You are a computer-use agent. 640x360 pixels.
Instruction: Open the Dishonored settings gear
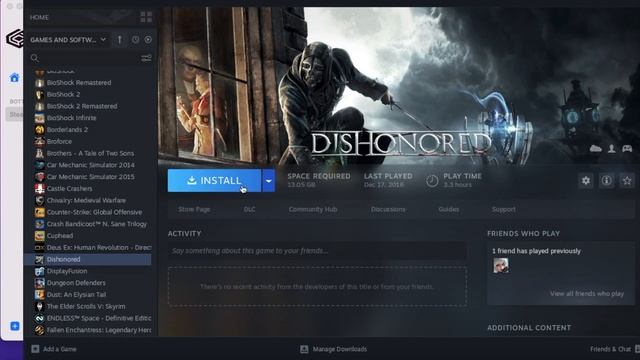[586, 180]
